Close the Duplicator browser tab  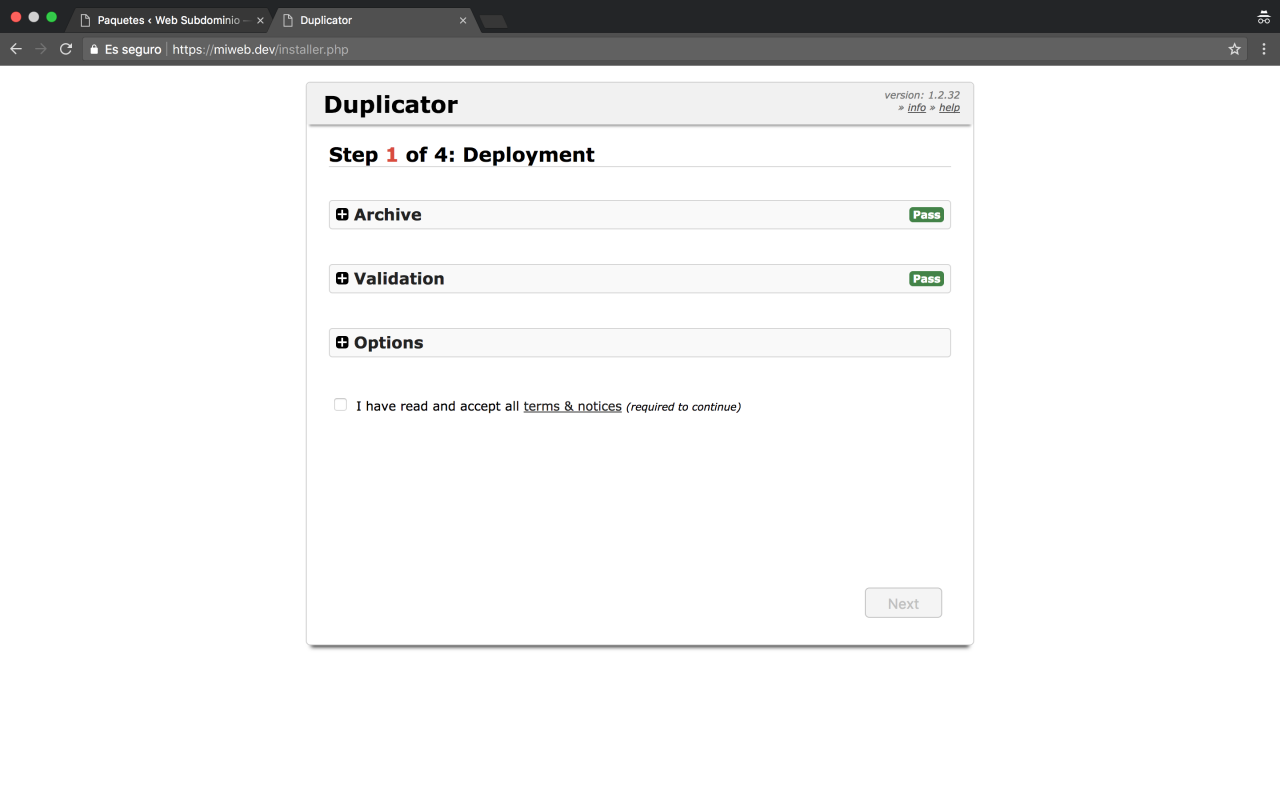pos(463,20)
